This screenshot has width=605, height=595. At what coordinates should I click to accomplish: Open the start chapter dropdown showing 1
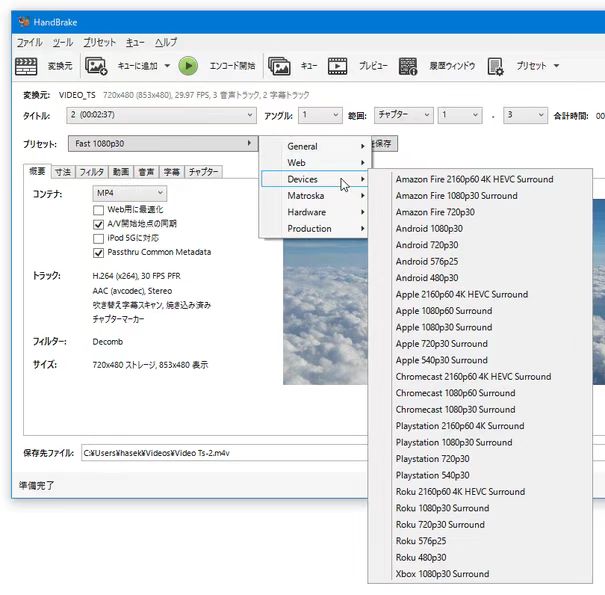460,115
